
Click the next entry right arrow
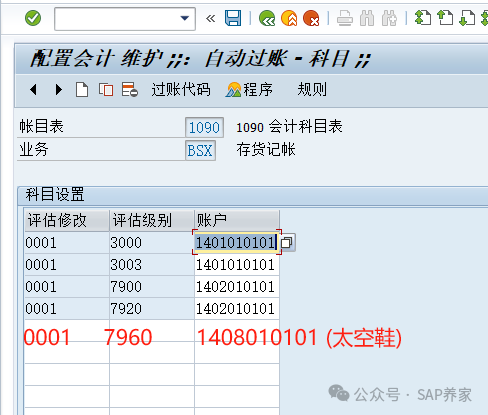[58, 89]
